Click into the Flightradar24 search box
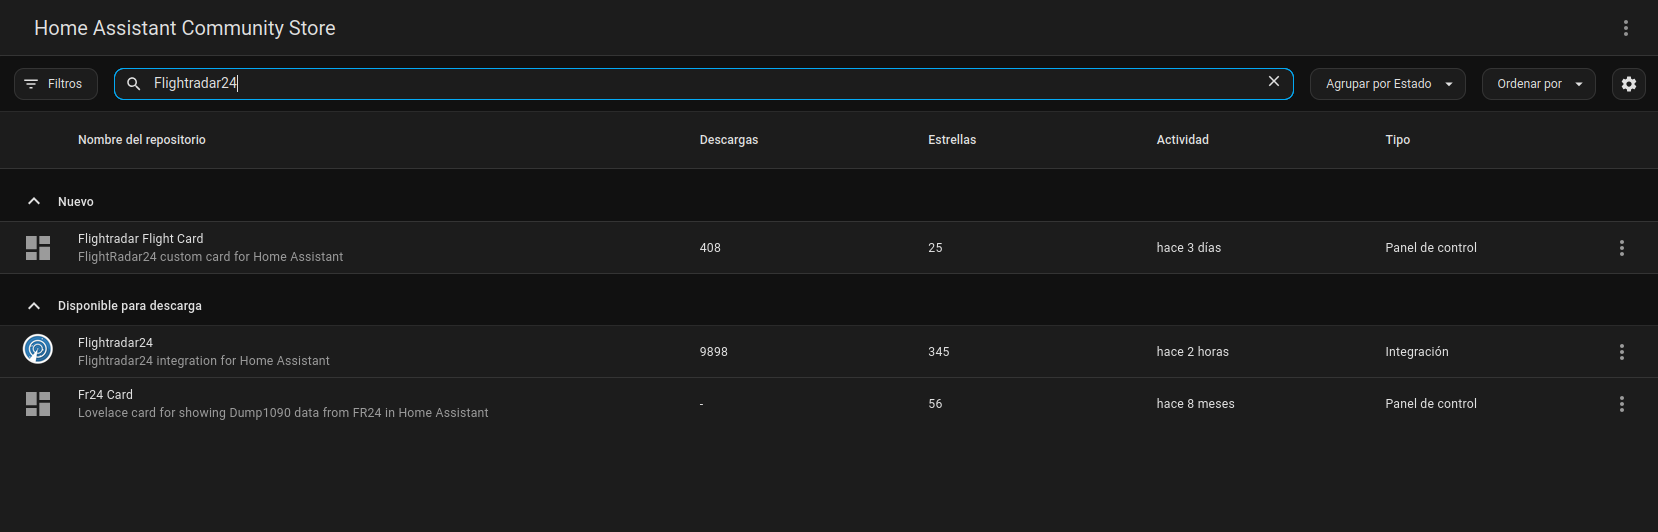1658x532 pixels. click(x=700, y=84)
